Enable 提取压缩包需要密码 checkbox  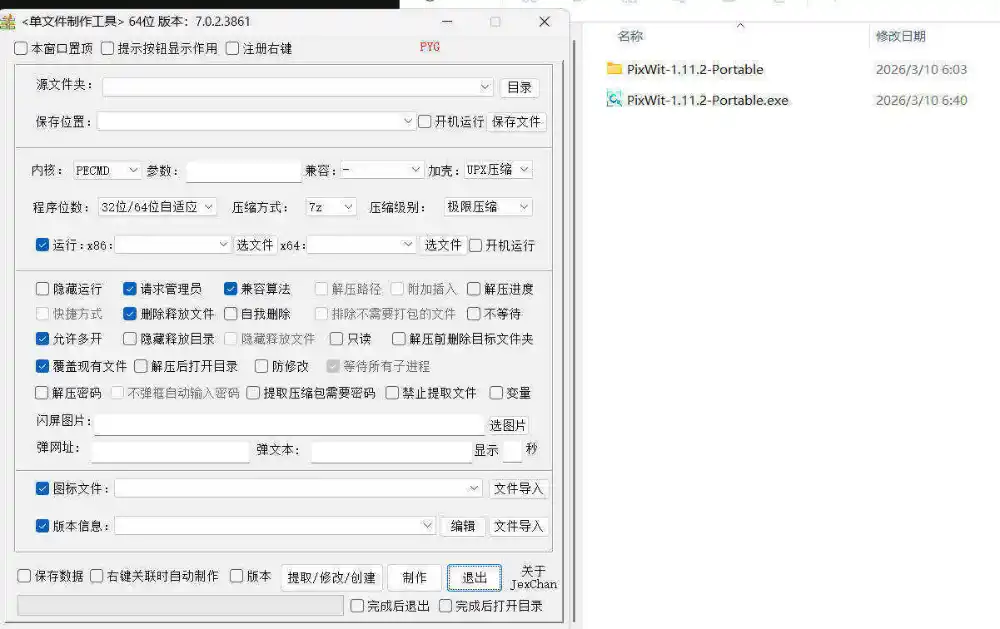tap(253, 393)
